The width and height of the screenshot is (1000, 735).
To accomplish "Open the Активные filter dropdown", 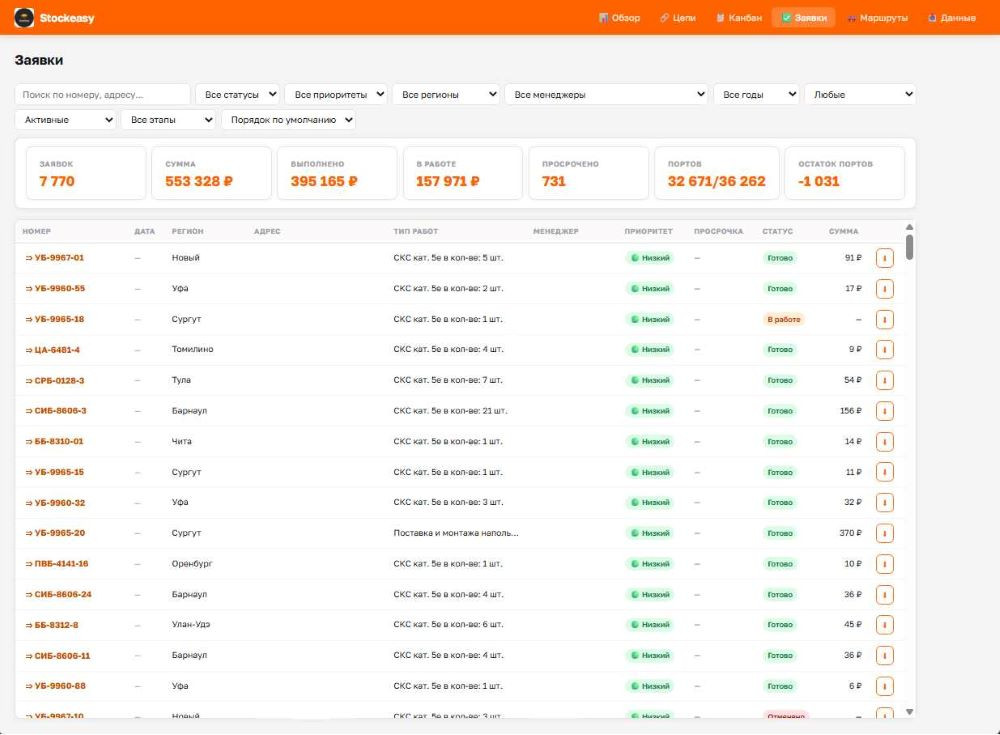I will [x=65, y=120].
